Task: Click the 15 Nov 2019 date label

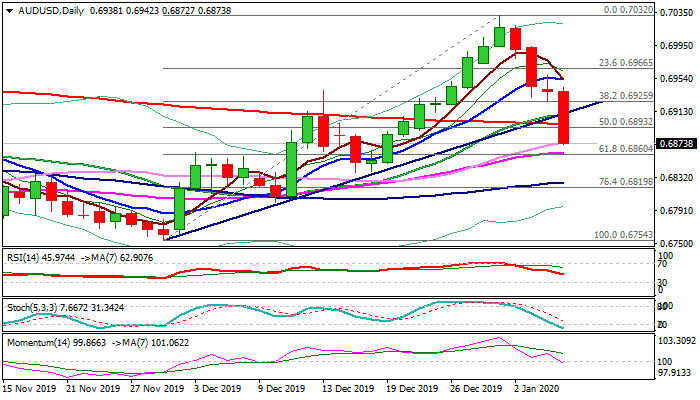Action: pos(29,389)
